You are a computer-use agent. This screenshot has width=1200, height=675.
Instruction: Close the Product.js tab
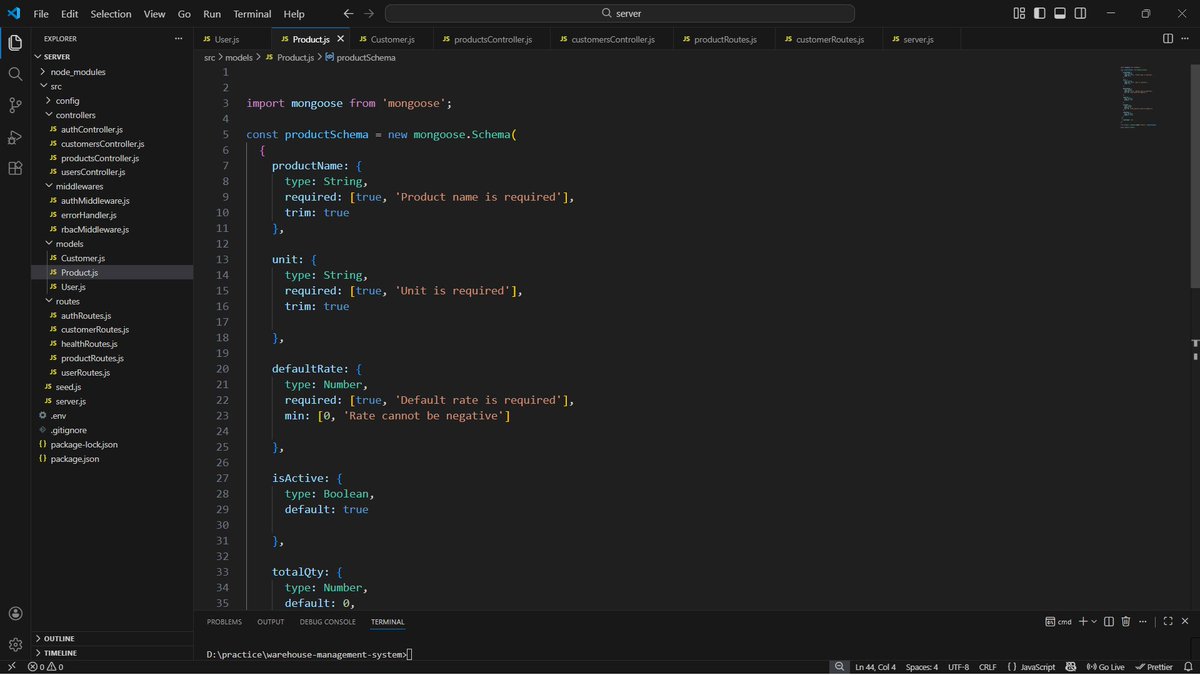tap(340, 39)
